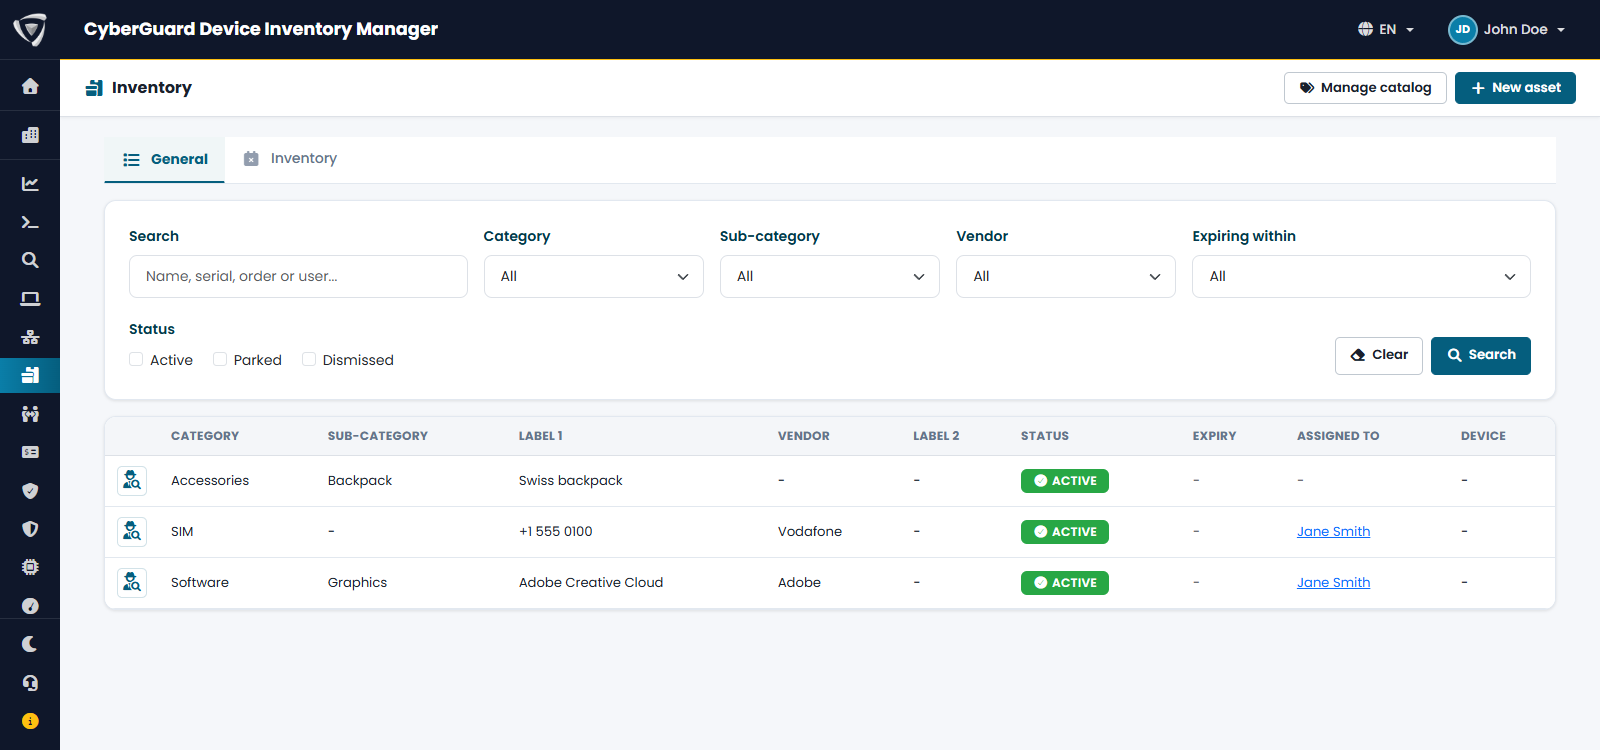Expand the Category dropdown
The height and width of the screenshot is (750, 1600).
point(594,276)
